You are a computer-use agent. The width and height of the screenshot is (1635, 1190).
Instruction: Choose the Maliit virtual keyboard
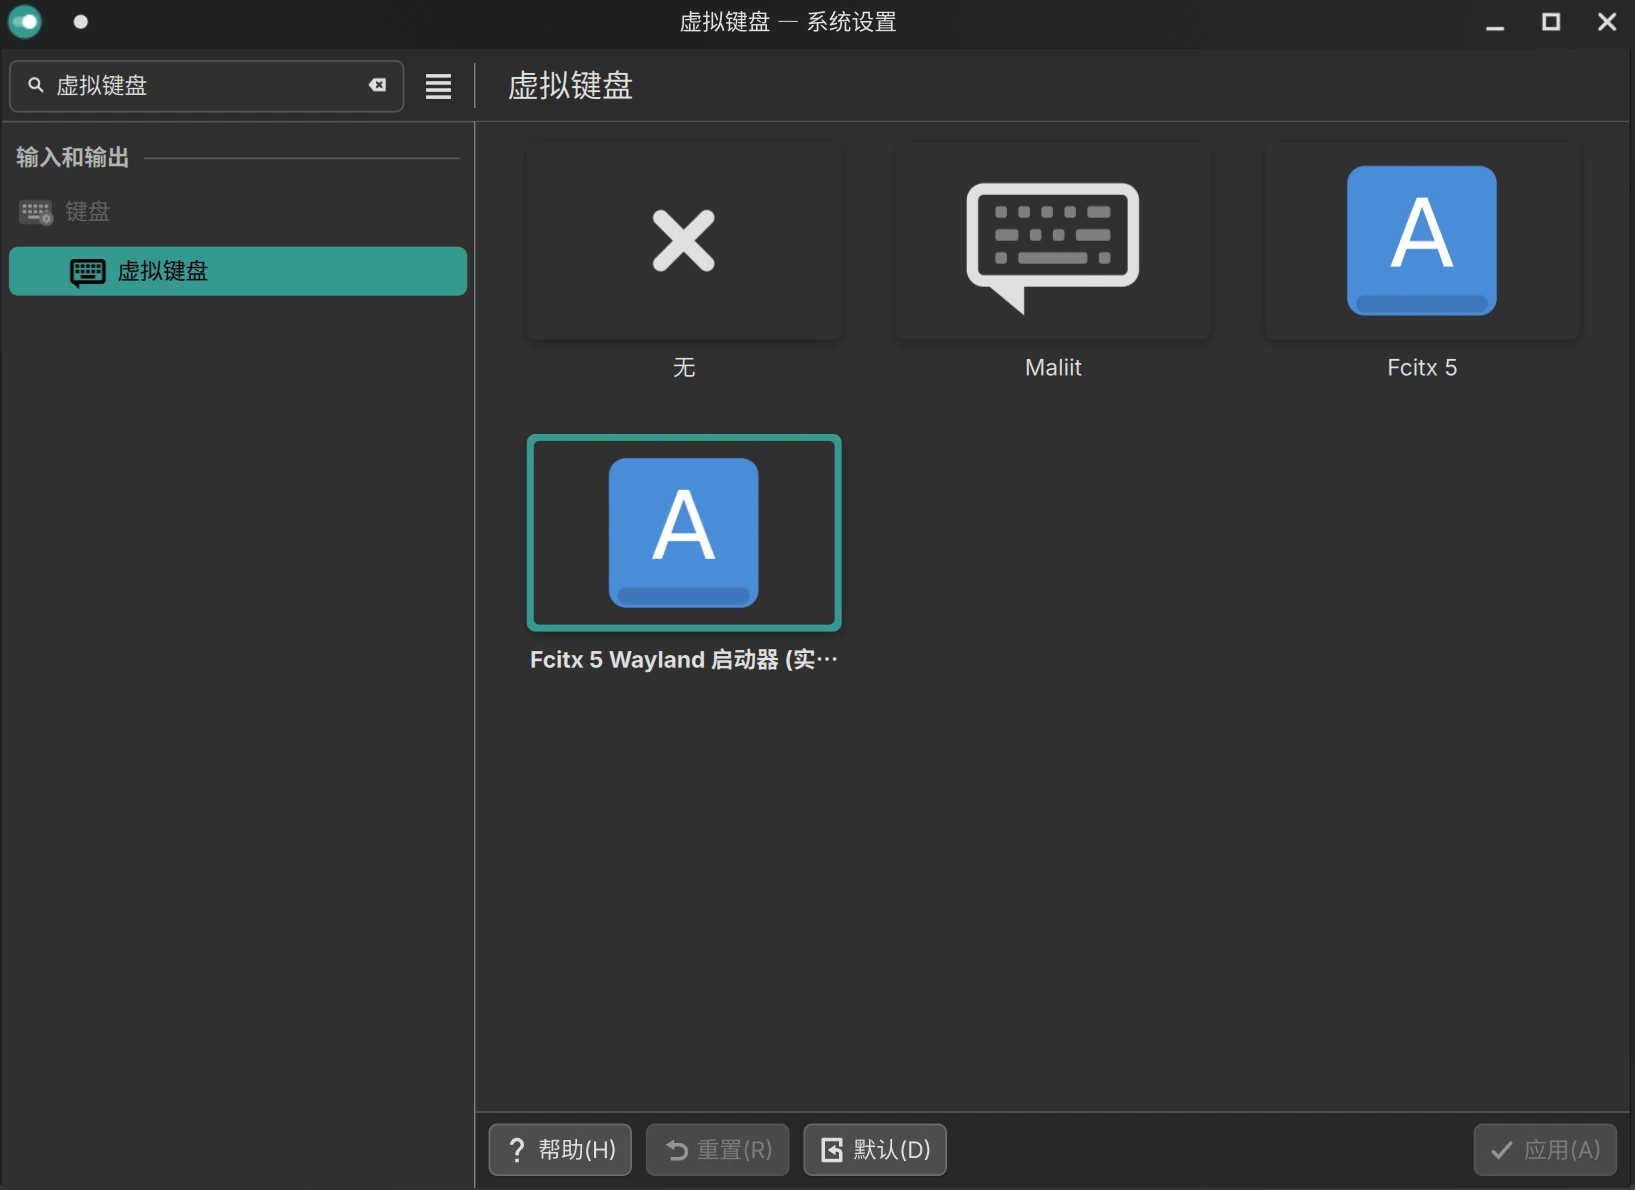(1053, 241)
